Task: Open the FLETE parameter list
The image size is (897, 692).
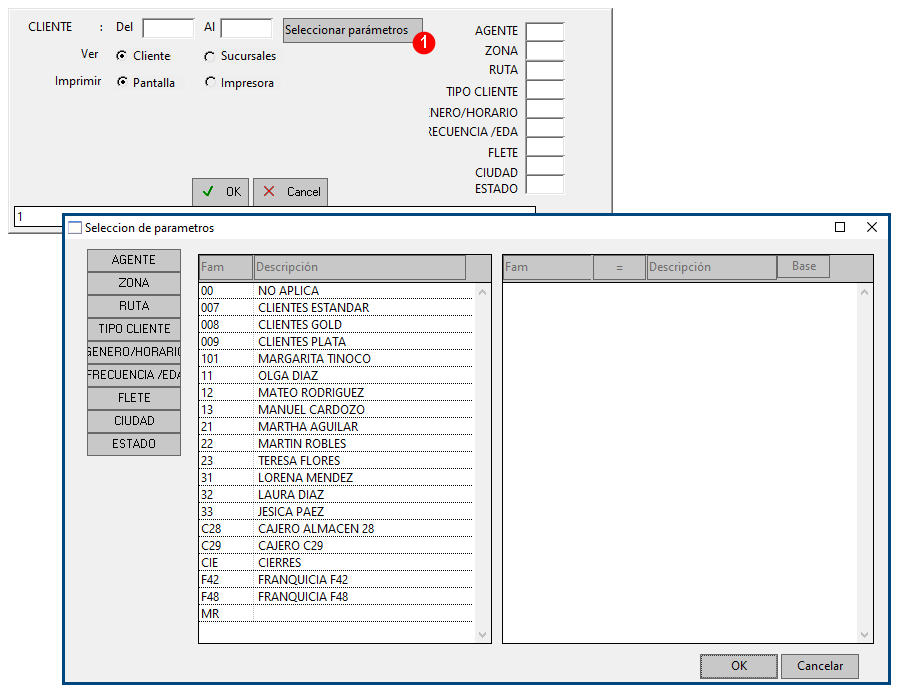Action: coord(134,398)
